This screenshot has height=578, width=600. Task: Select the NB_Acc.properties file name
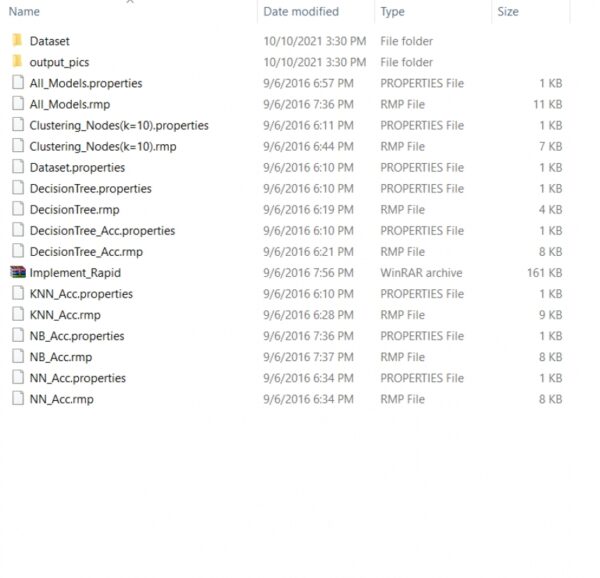click(77, 336)
